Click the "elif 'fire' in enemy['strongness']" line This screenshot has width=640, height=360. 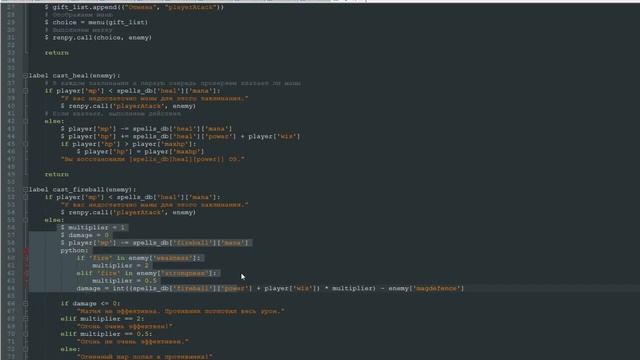[147, 273]
